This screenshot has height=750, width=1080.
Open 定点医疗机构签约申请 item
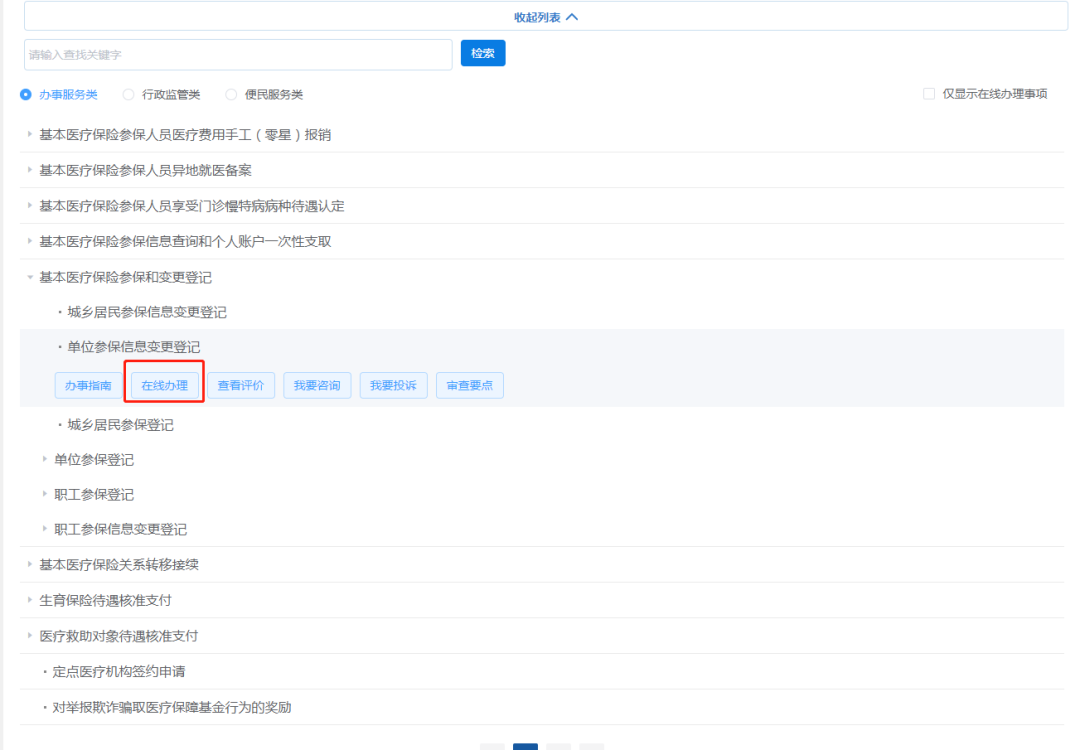tap(118, 672)
